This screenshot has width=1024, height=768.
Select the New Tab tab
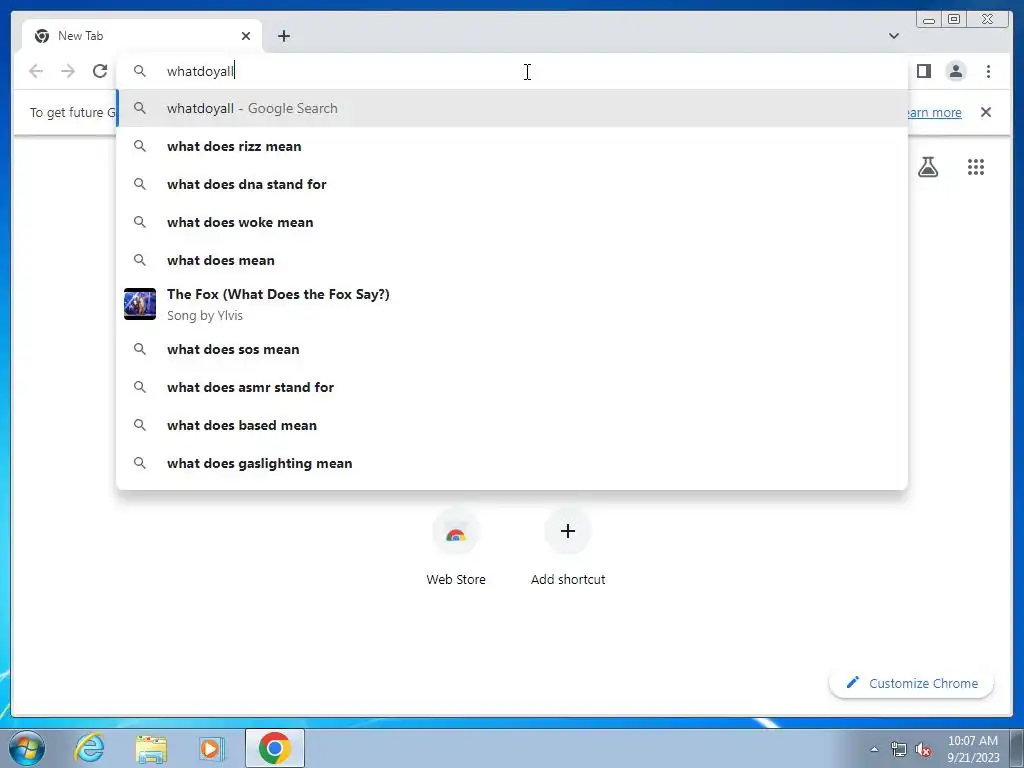click(x=142, y=36)
